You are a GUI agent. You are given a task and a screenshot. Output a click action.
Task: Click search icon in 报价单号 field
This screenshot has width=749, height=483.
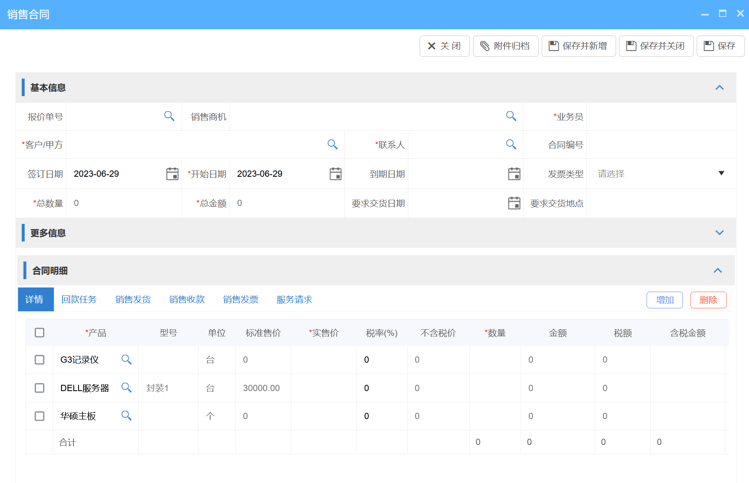tap(169, 116)
